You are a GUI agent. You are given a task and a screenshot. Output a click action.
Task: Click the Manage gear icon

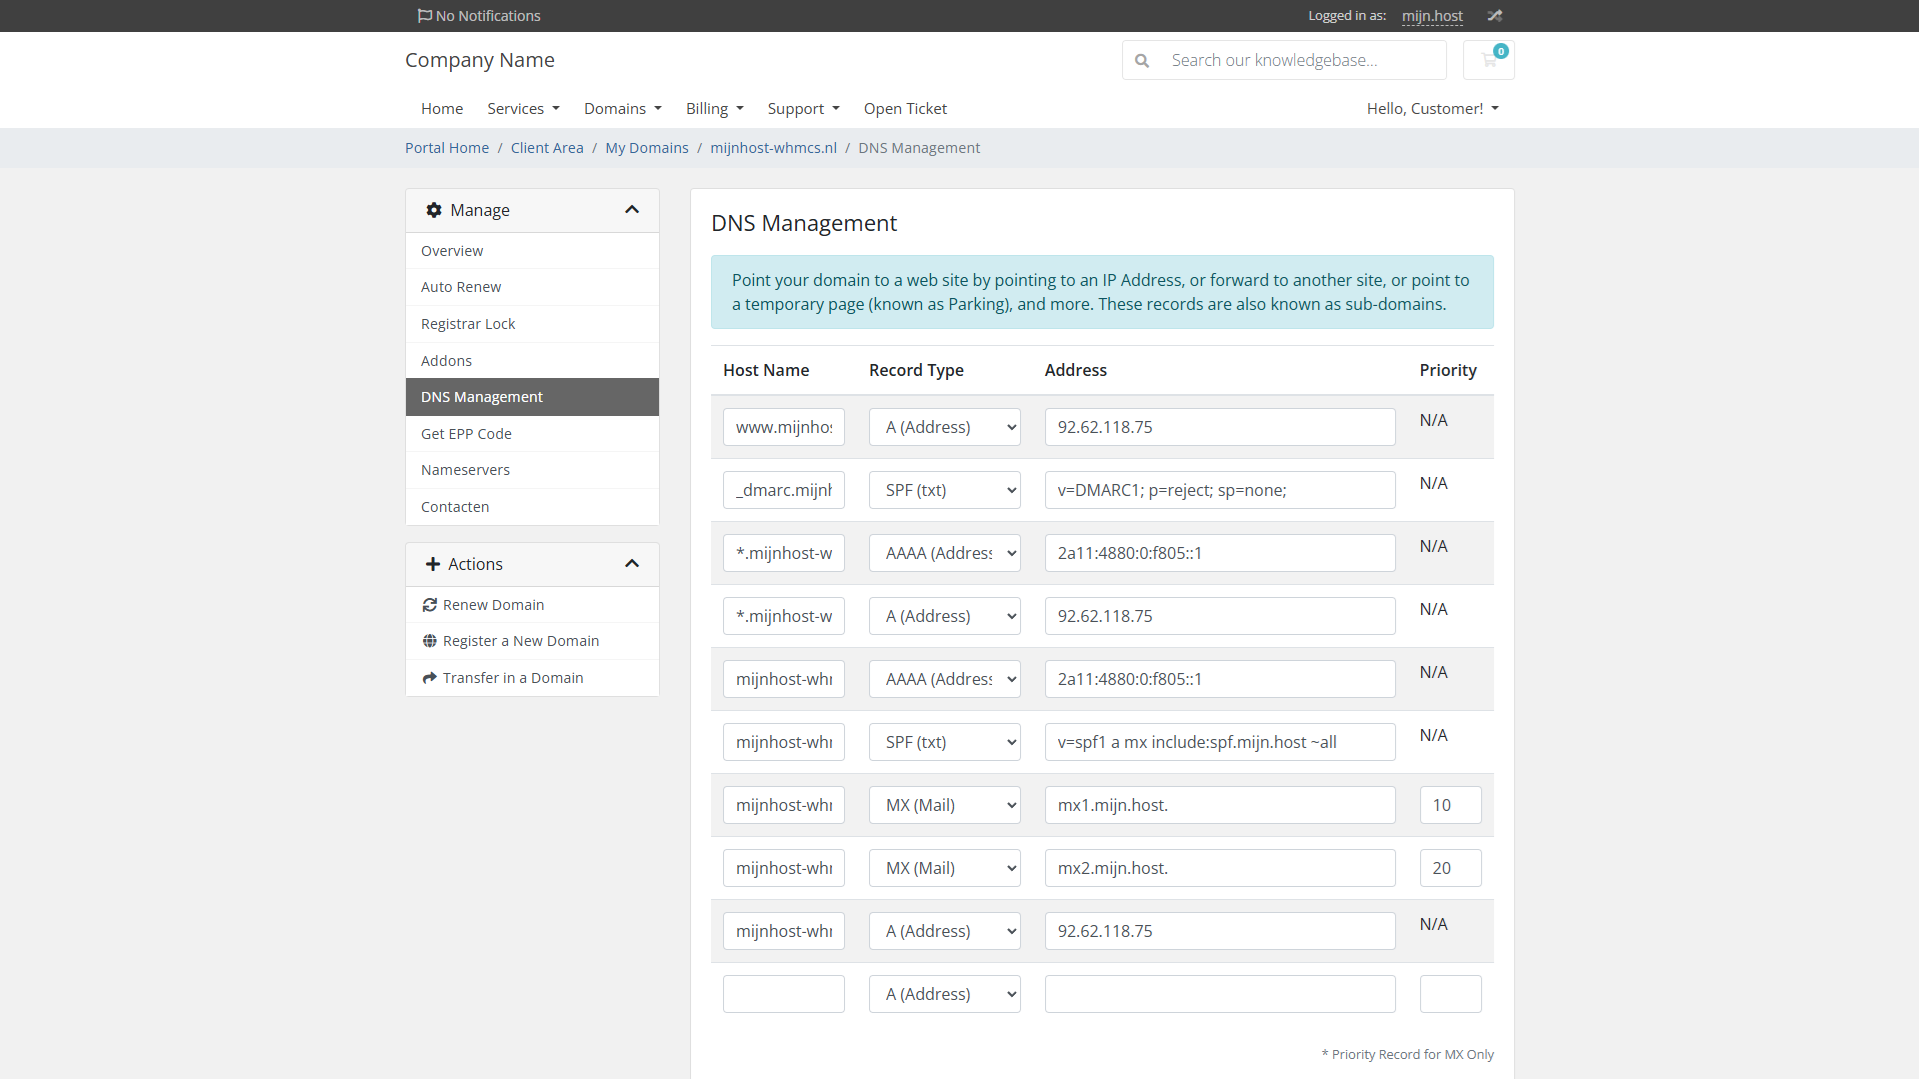click(x=434, y=210)
